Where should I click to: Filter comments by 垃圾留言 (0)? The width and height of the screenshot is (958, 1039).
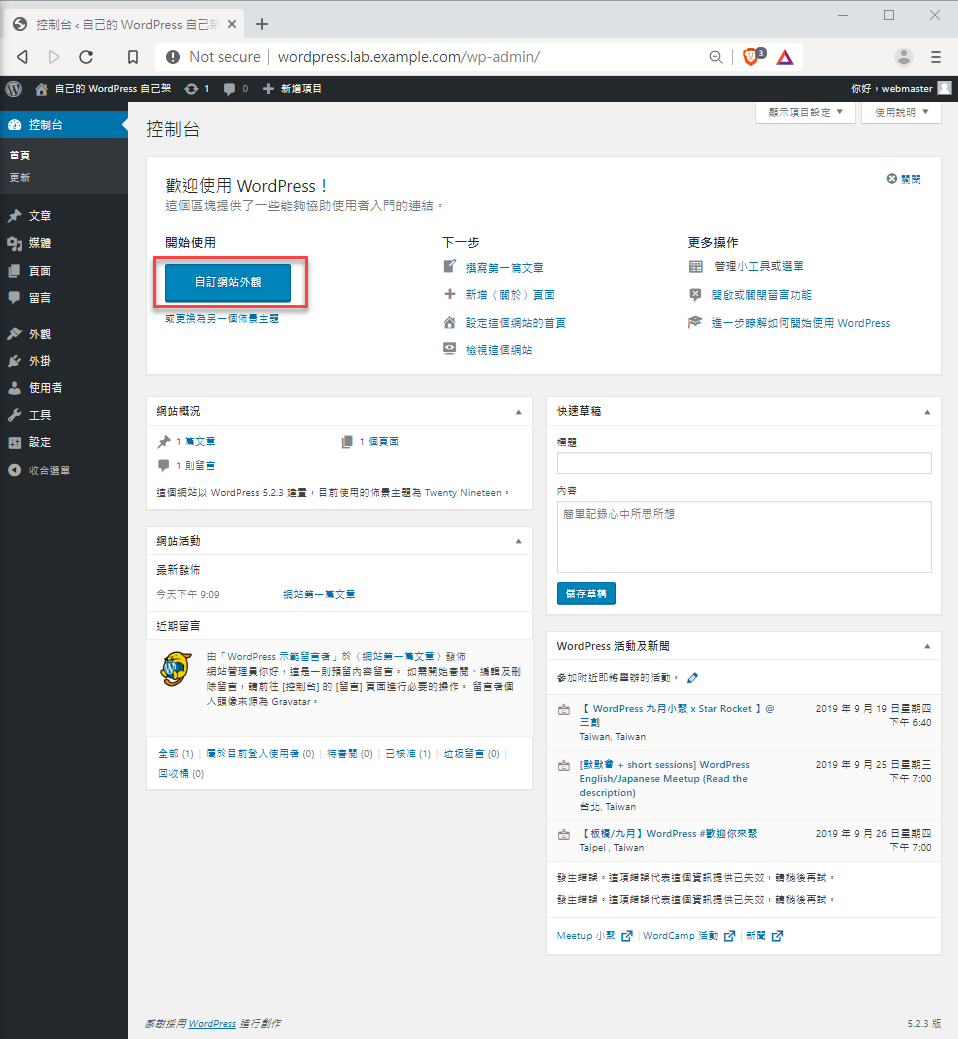(472, 753)
